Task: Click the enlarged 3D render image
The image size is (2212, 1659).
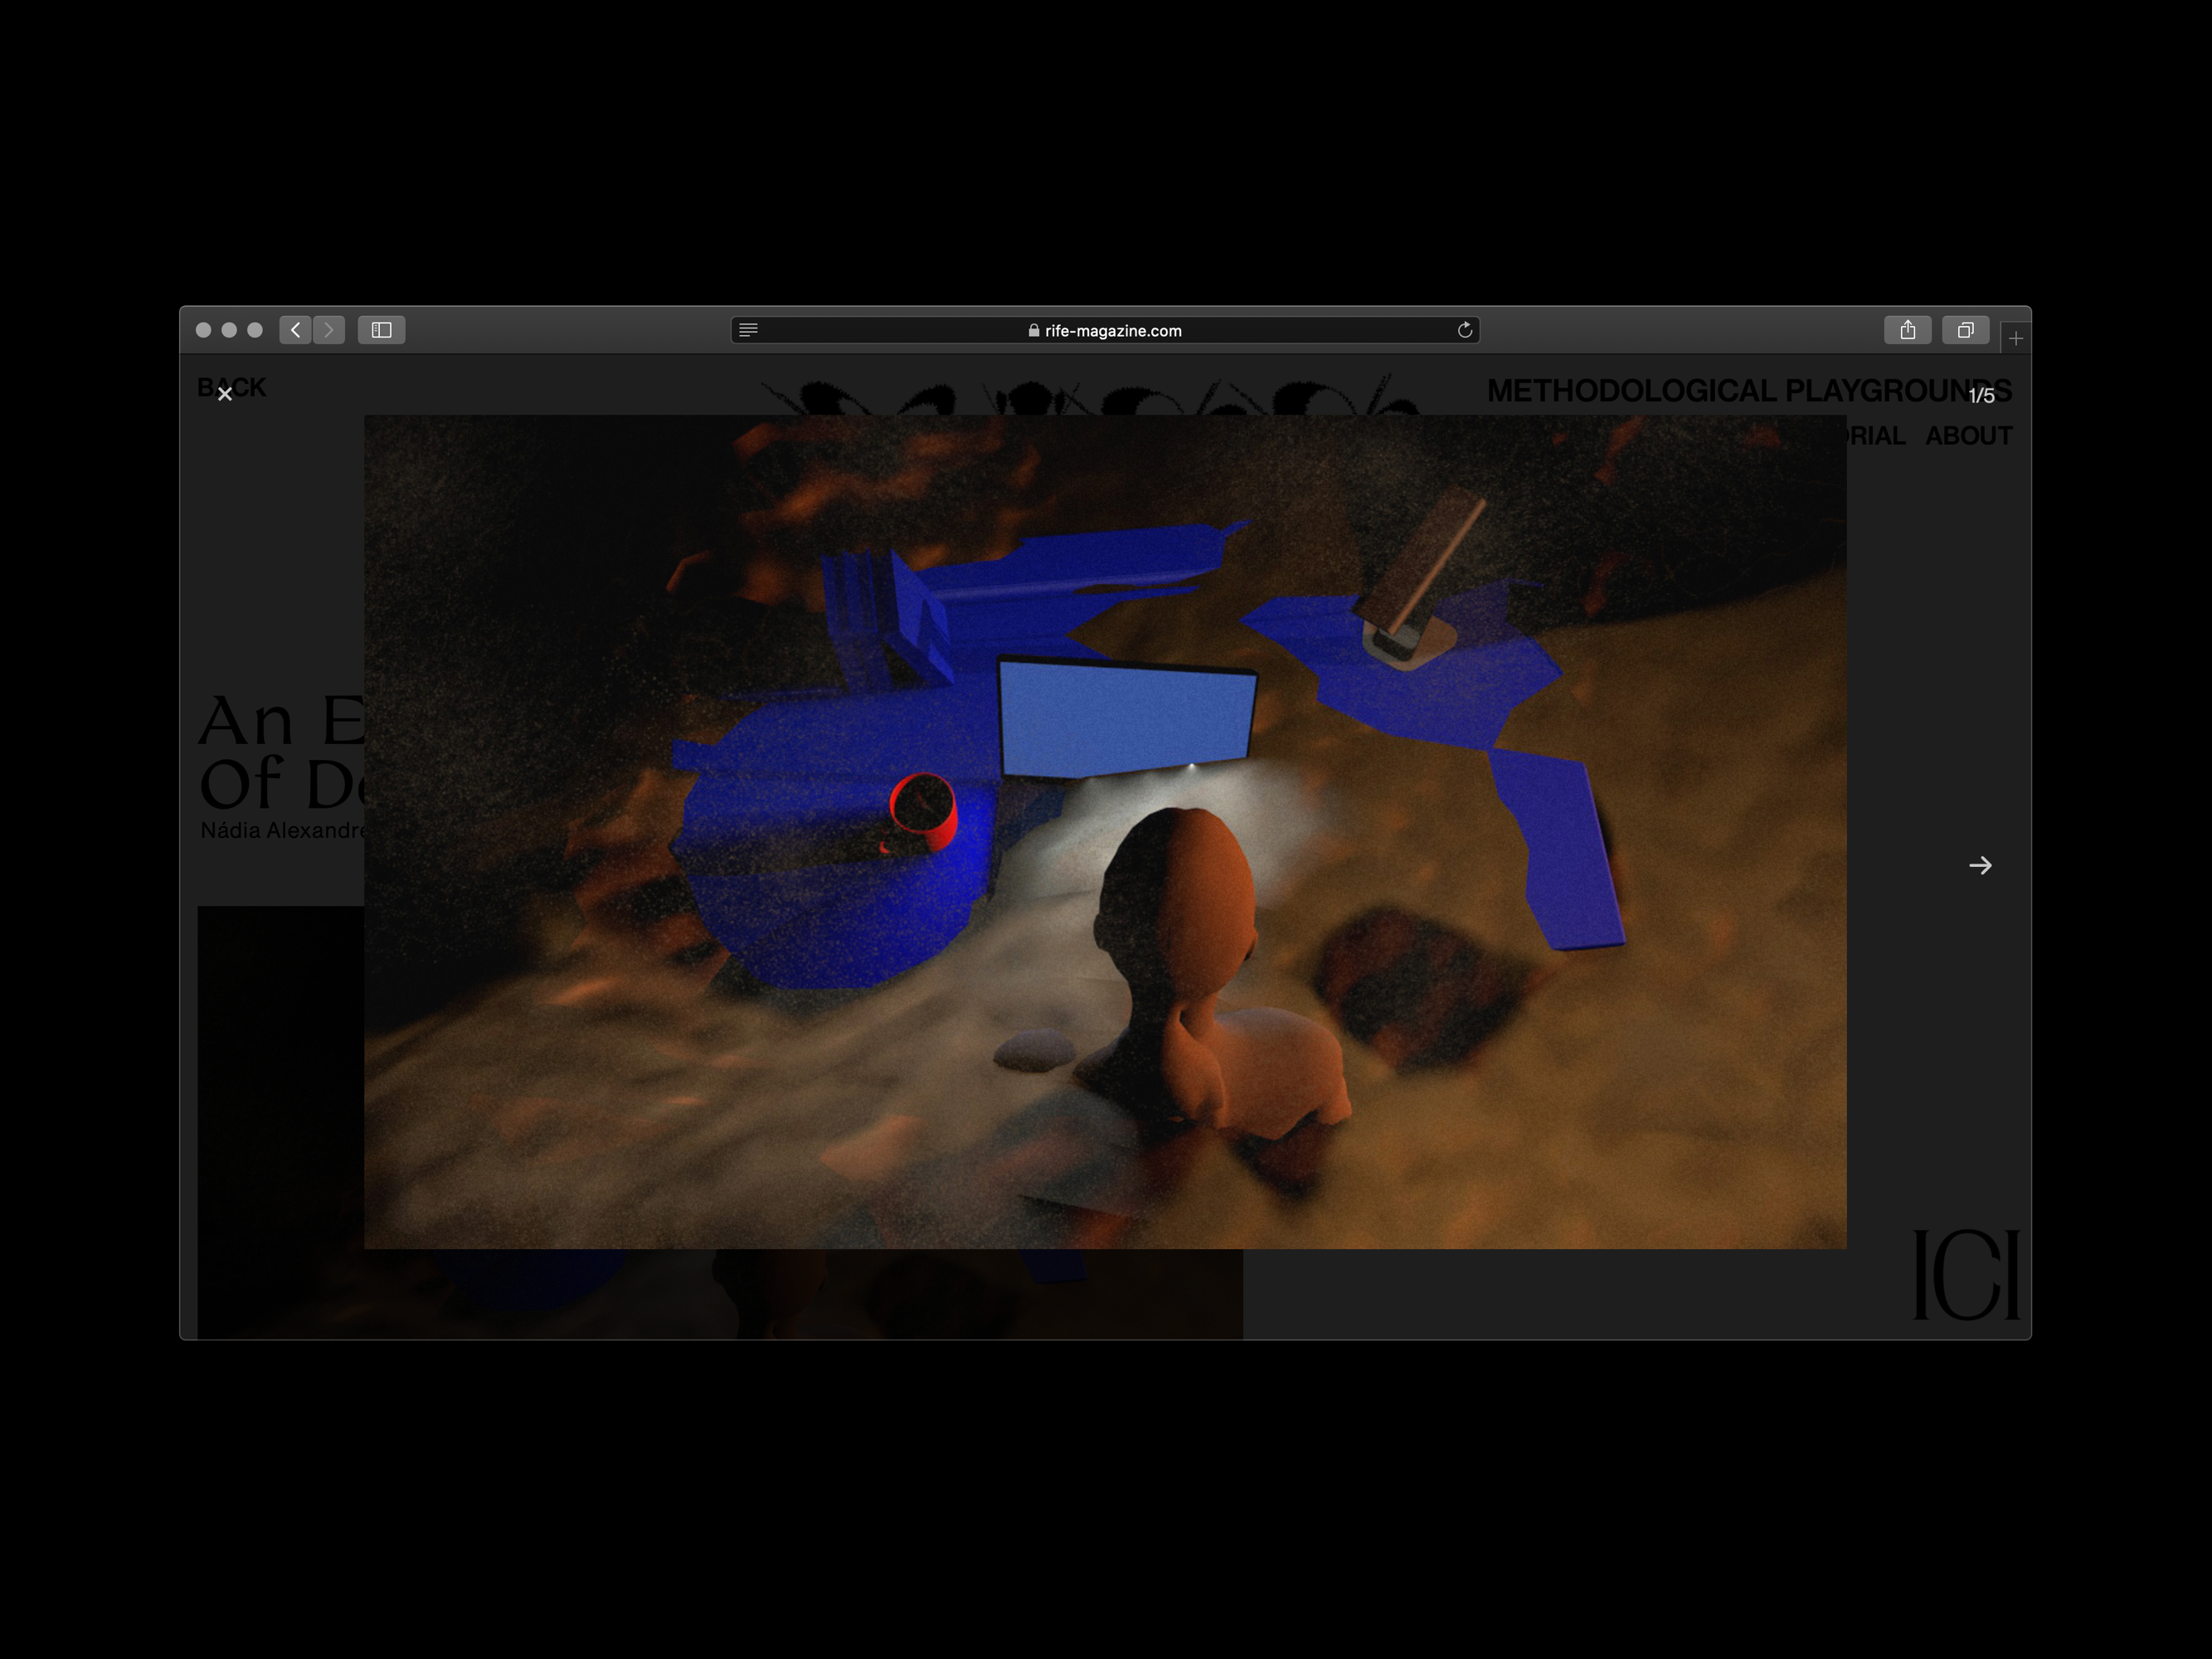Action: point(1105,832)
